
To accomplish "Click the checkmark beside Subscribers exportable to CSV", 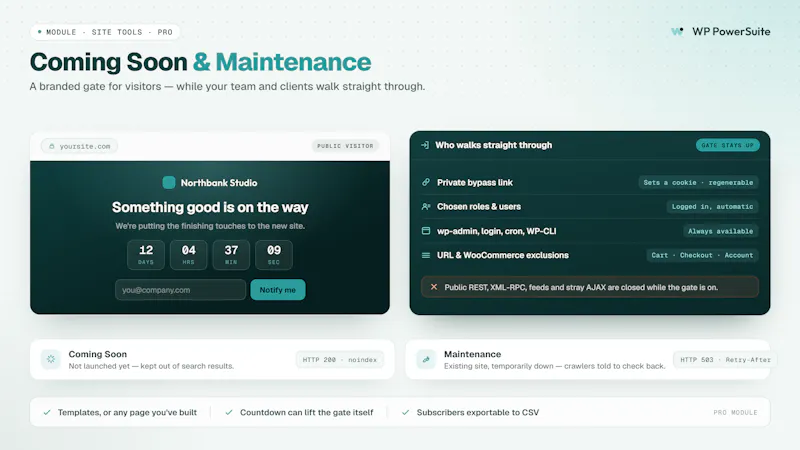I will pyautogui.click(x=406, y=412).
